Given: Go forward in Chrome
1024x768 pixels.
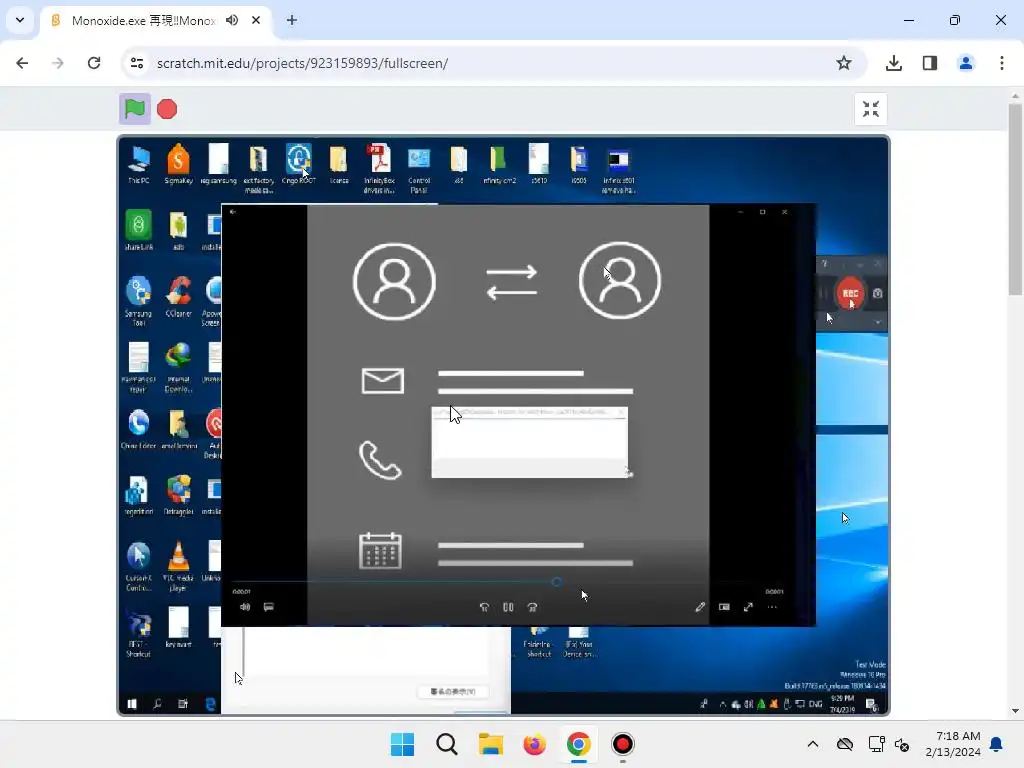Looking at the screenshot, I should pyautogui.click(x=58, y=63).
